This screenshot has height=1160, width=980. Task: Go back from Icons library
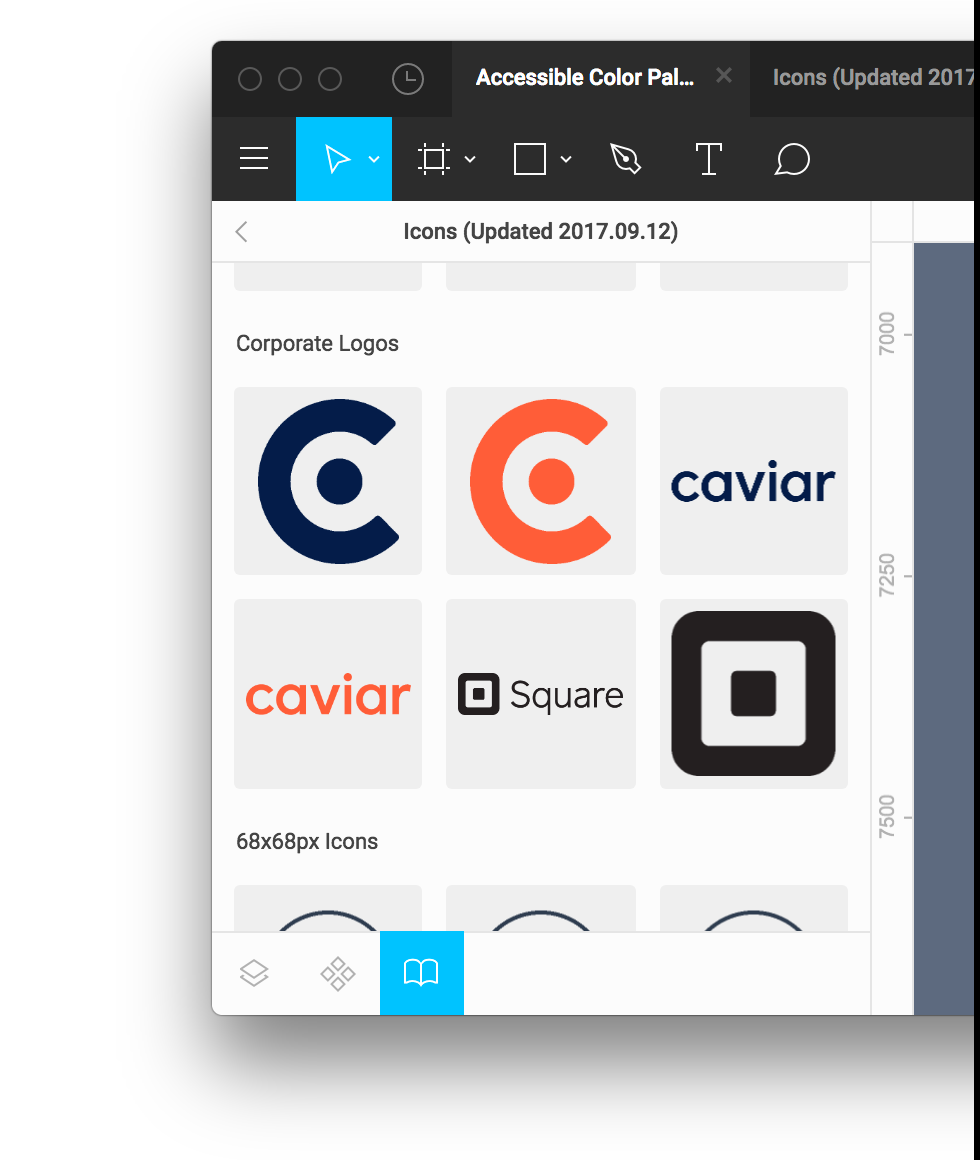(x=241, y=232)
